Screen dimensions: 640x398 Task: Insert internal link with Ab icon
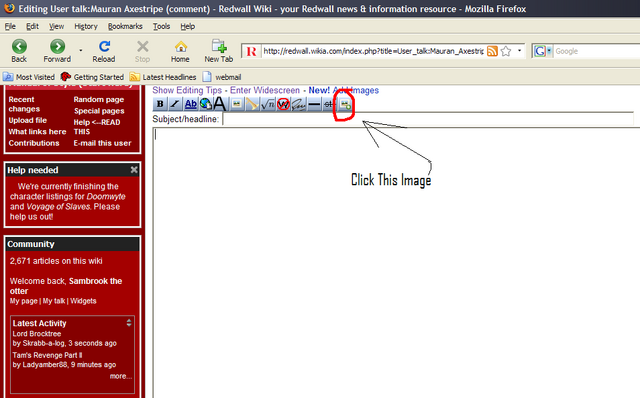(x=191, y=104)
